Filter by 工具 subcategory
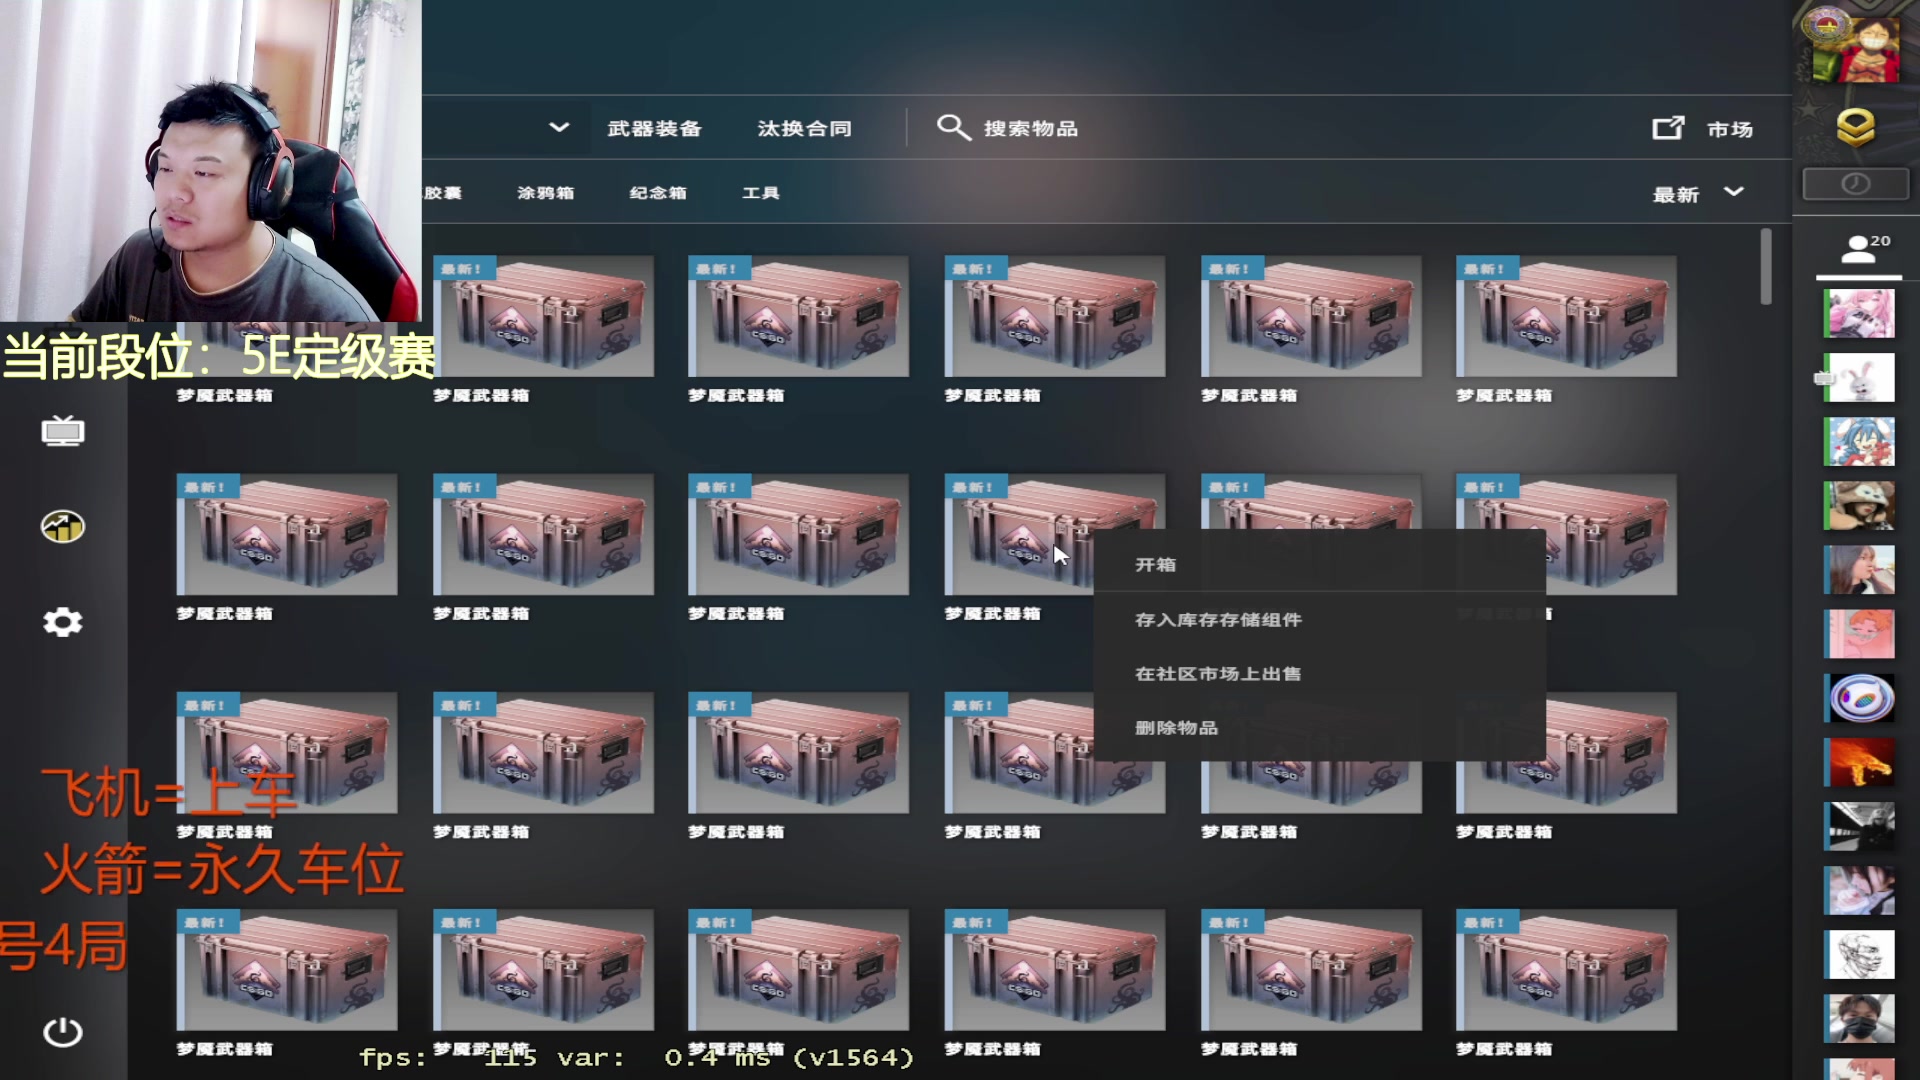The height and width of the screenshot is (1080, 1920). 761,193
